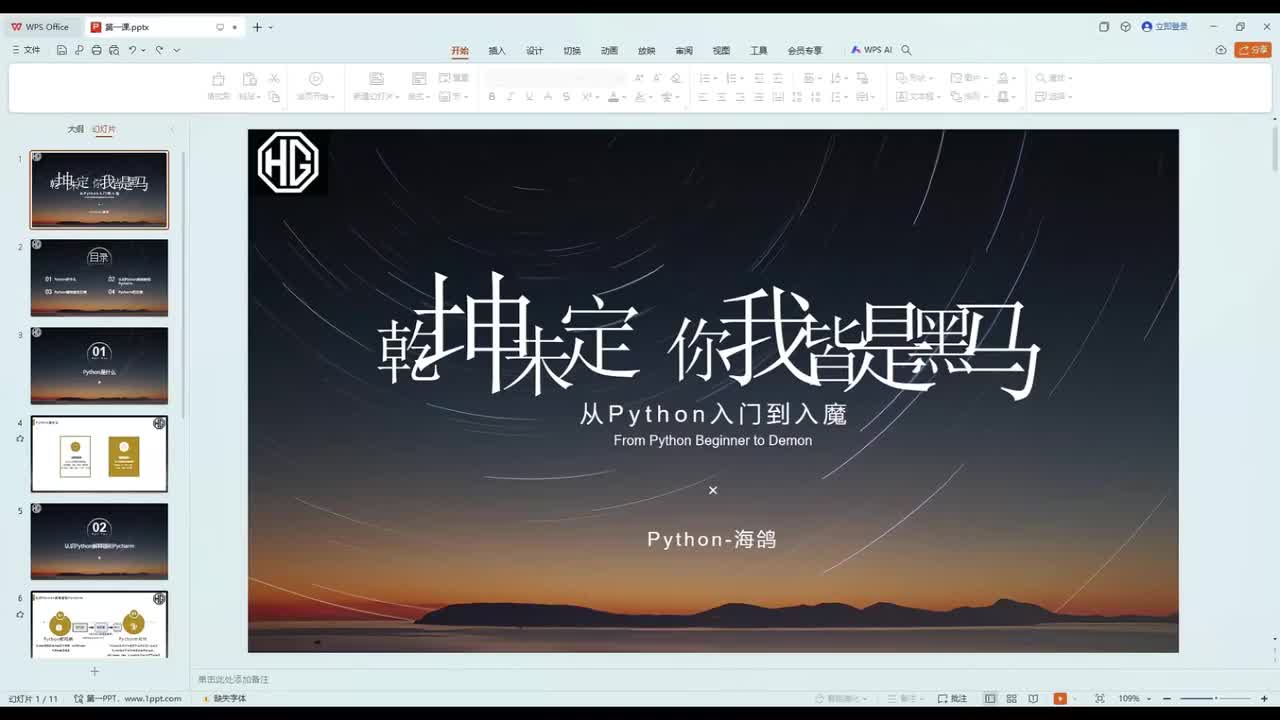Switch to the 动画 ribbon tab

point(609,50)
